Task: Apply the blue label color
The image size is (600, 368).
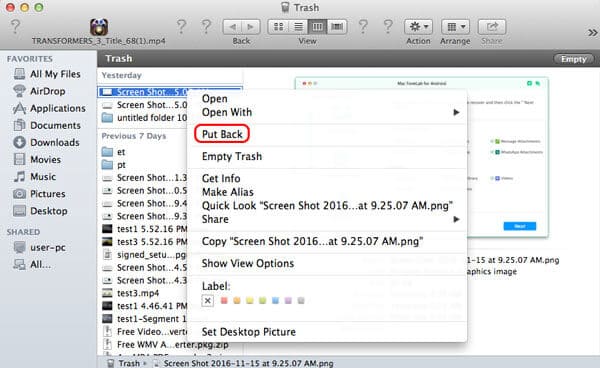Action: click(x=276, y=301)
